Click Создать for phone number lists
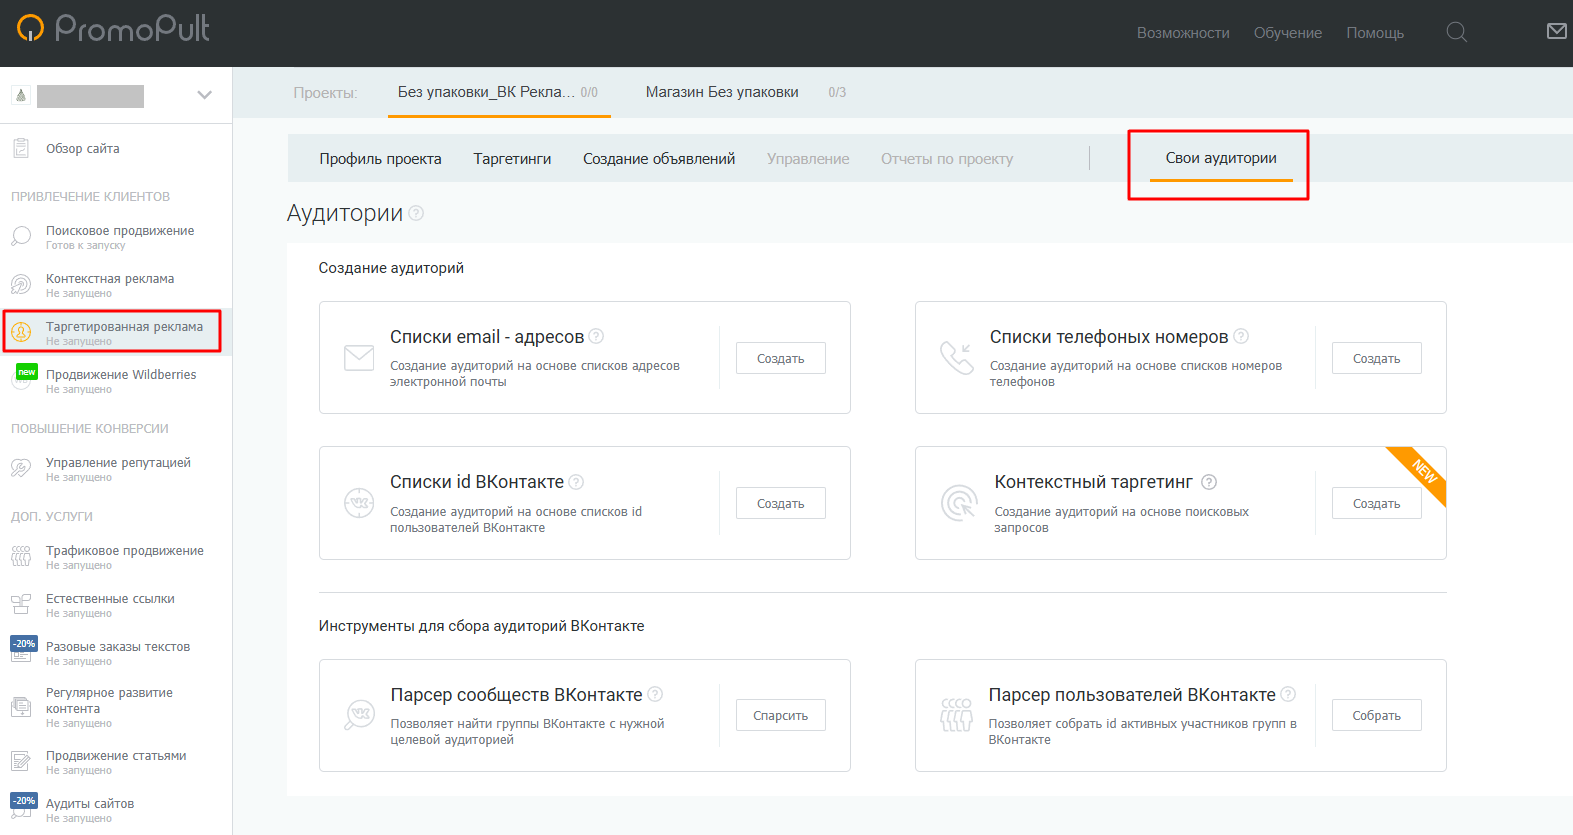Image resolution: width=1573 pixels, height=835 pixels. coord(1377,358)
